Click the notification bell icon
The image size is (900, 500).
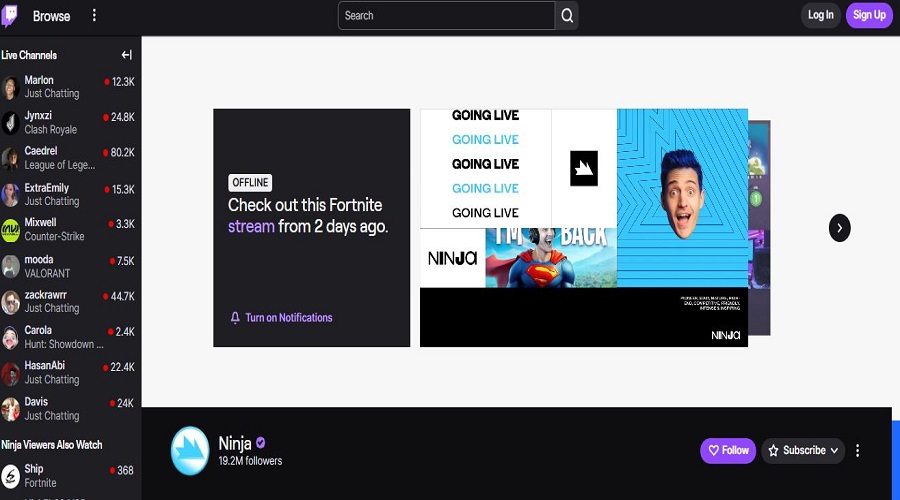[235, 318]
